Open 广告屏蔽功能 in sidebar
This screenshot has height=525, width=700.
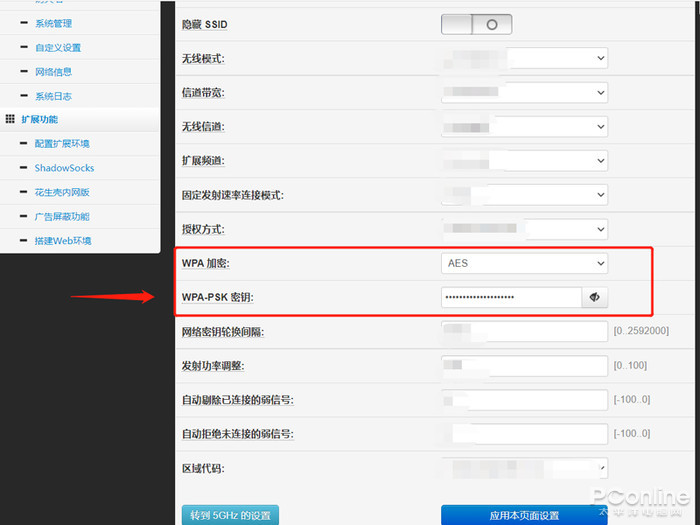(62, 217)
